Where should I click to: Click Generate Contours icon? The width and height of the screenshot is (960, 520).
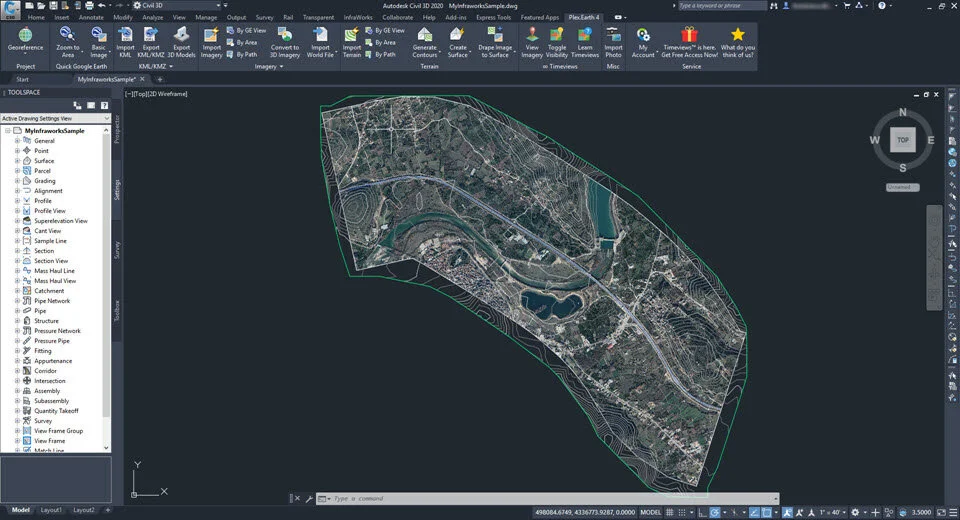pos(424,36)
